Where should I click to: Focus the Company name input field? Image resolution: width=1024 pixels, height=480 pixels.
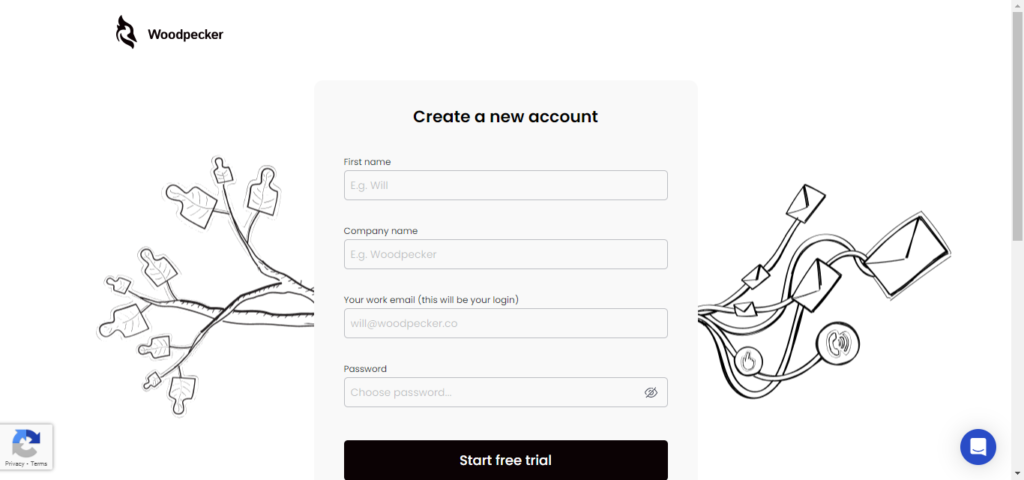coord(505,254)
